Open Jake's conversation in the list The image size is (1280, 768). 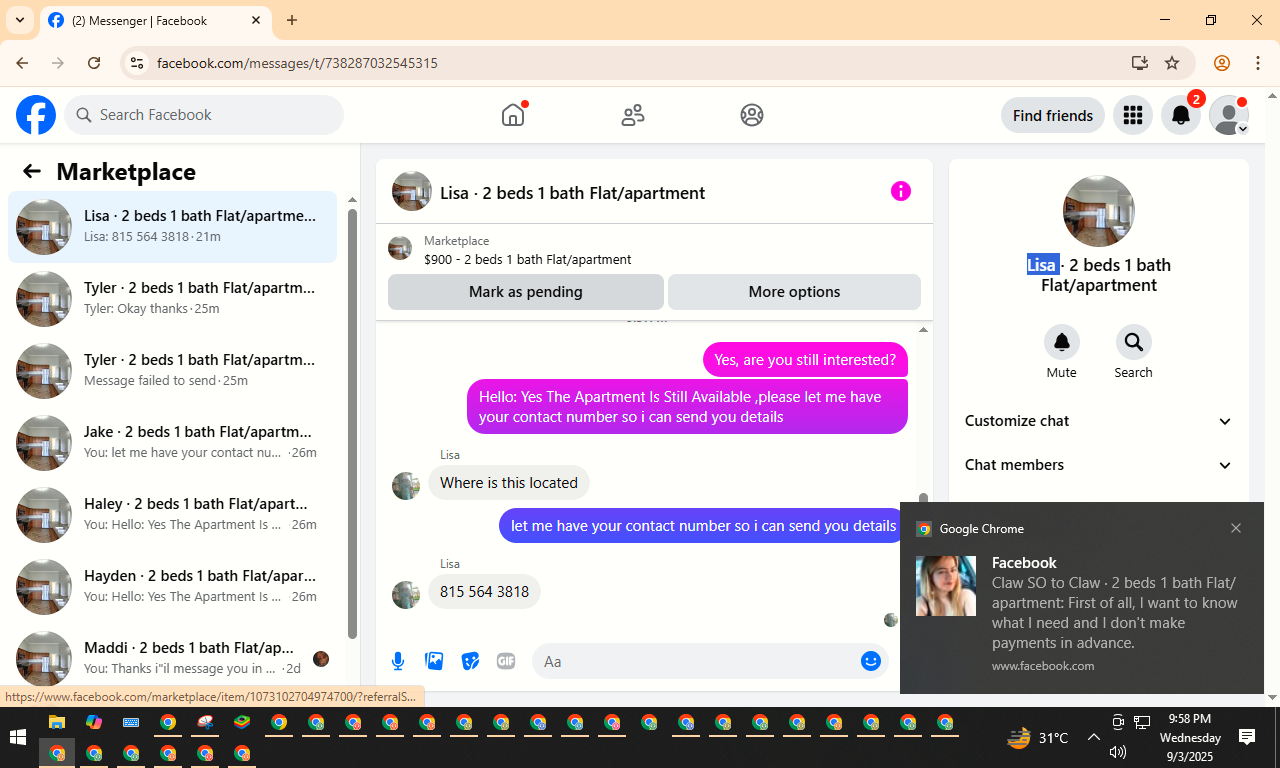(173, 443)
